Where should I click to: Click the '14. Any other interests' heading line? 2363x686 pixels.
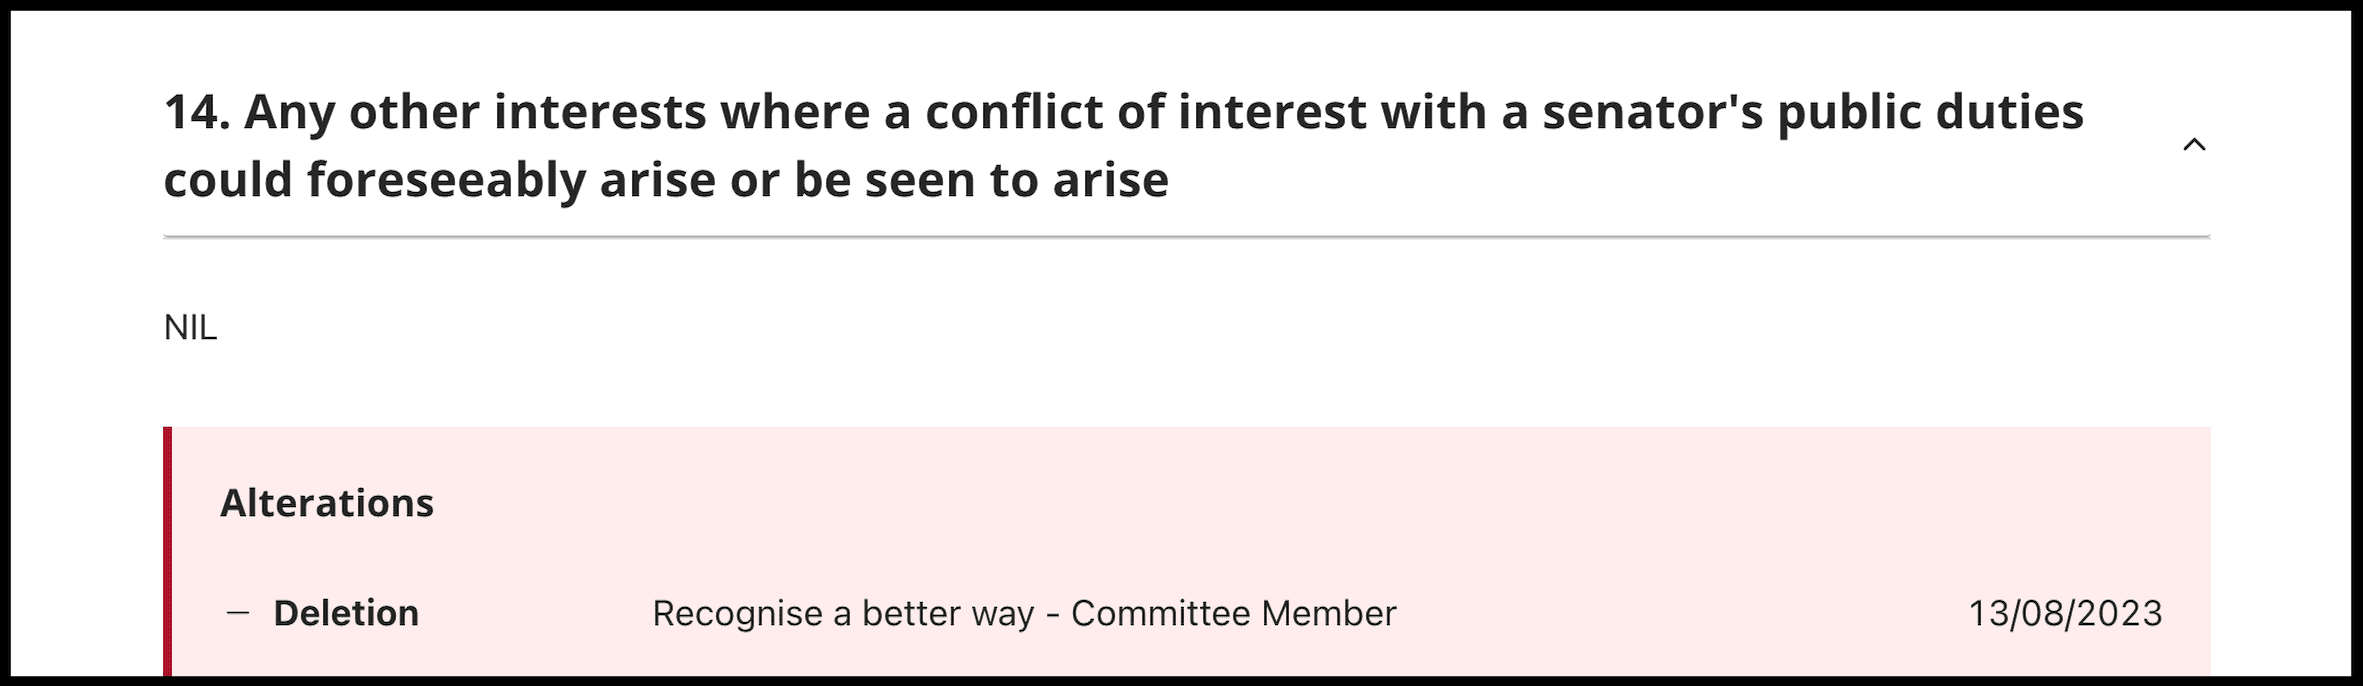tap(1123, 112)
